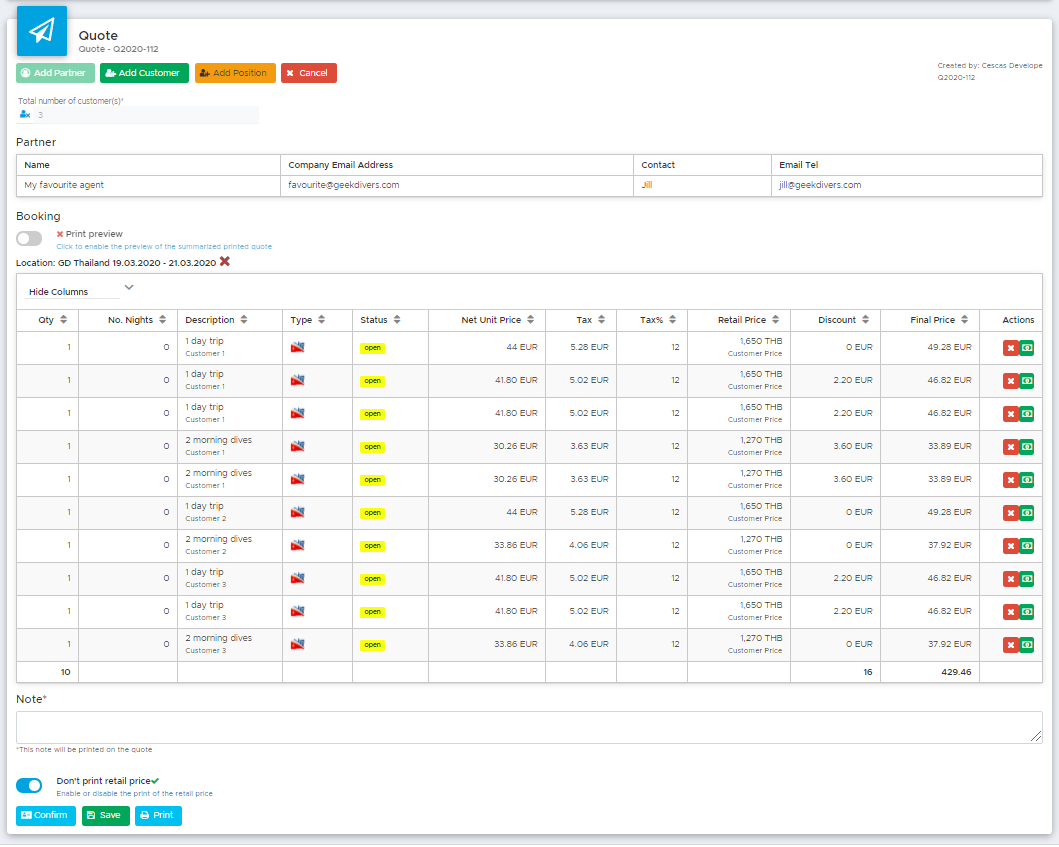Click the open status badge for Customer 2's day trip

[x=372, y=513]
